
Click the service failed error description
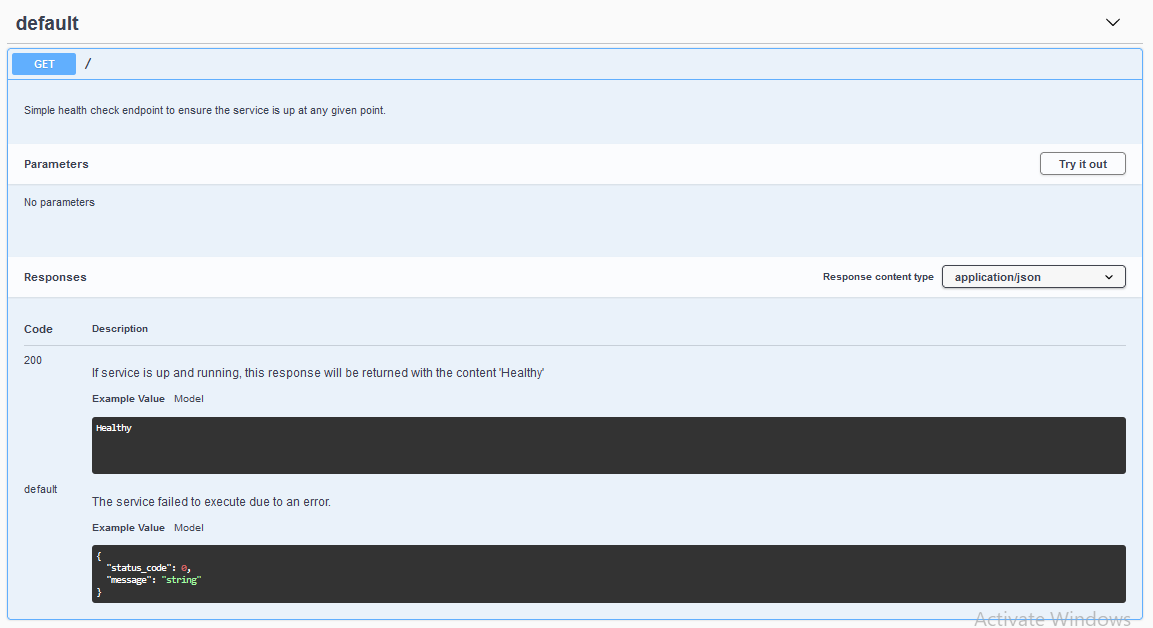coord(211,502)
